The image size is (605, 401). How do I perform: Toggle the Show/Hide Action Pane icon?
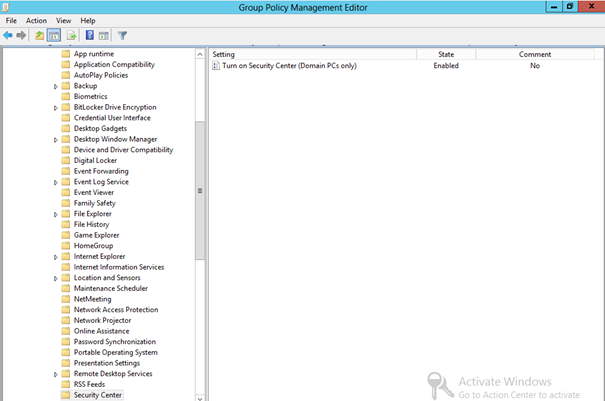(x=103, y=36)
